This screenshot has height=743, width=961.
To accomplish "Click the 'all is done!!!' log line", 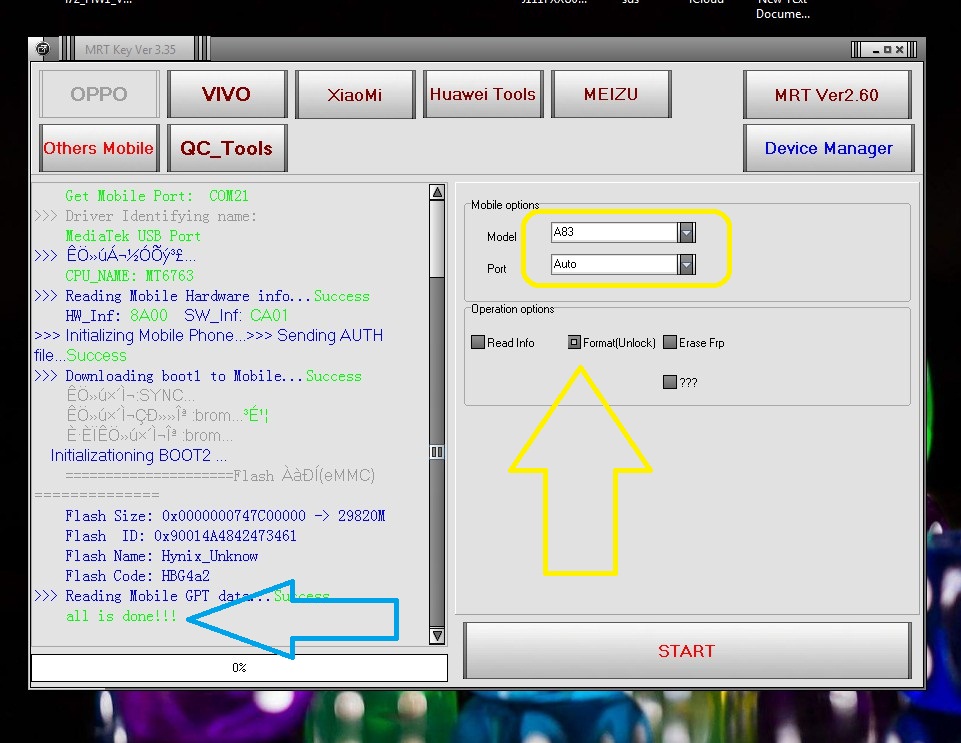I will (121, 616).
